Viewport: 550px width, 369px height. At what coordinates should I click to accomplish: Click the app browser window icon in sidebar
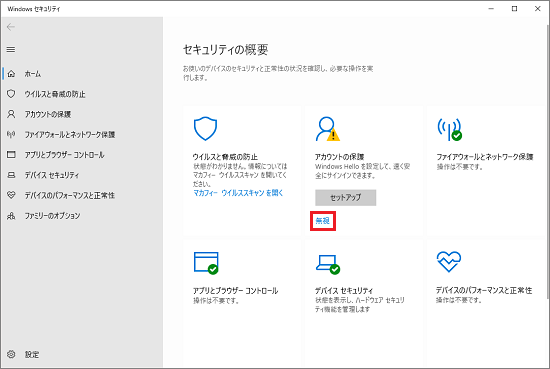tap(11, 154)
